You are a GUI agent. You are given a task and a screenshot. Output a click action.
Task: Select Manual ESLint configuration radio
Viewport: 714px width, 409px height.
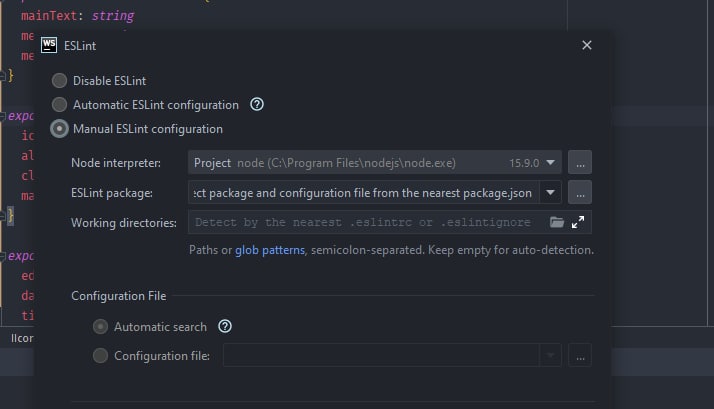click(60, 129)
